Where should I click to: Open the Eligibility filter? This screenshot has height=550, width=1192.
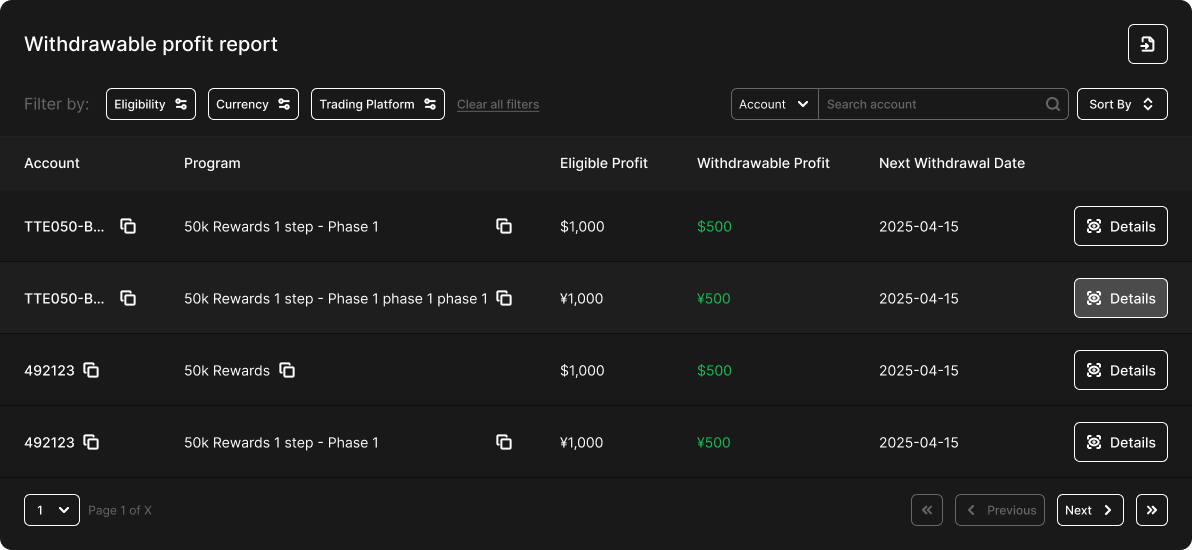151,104
